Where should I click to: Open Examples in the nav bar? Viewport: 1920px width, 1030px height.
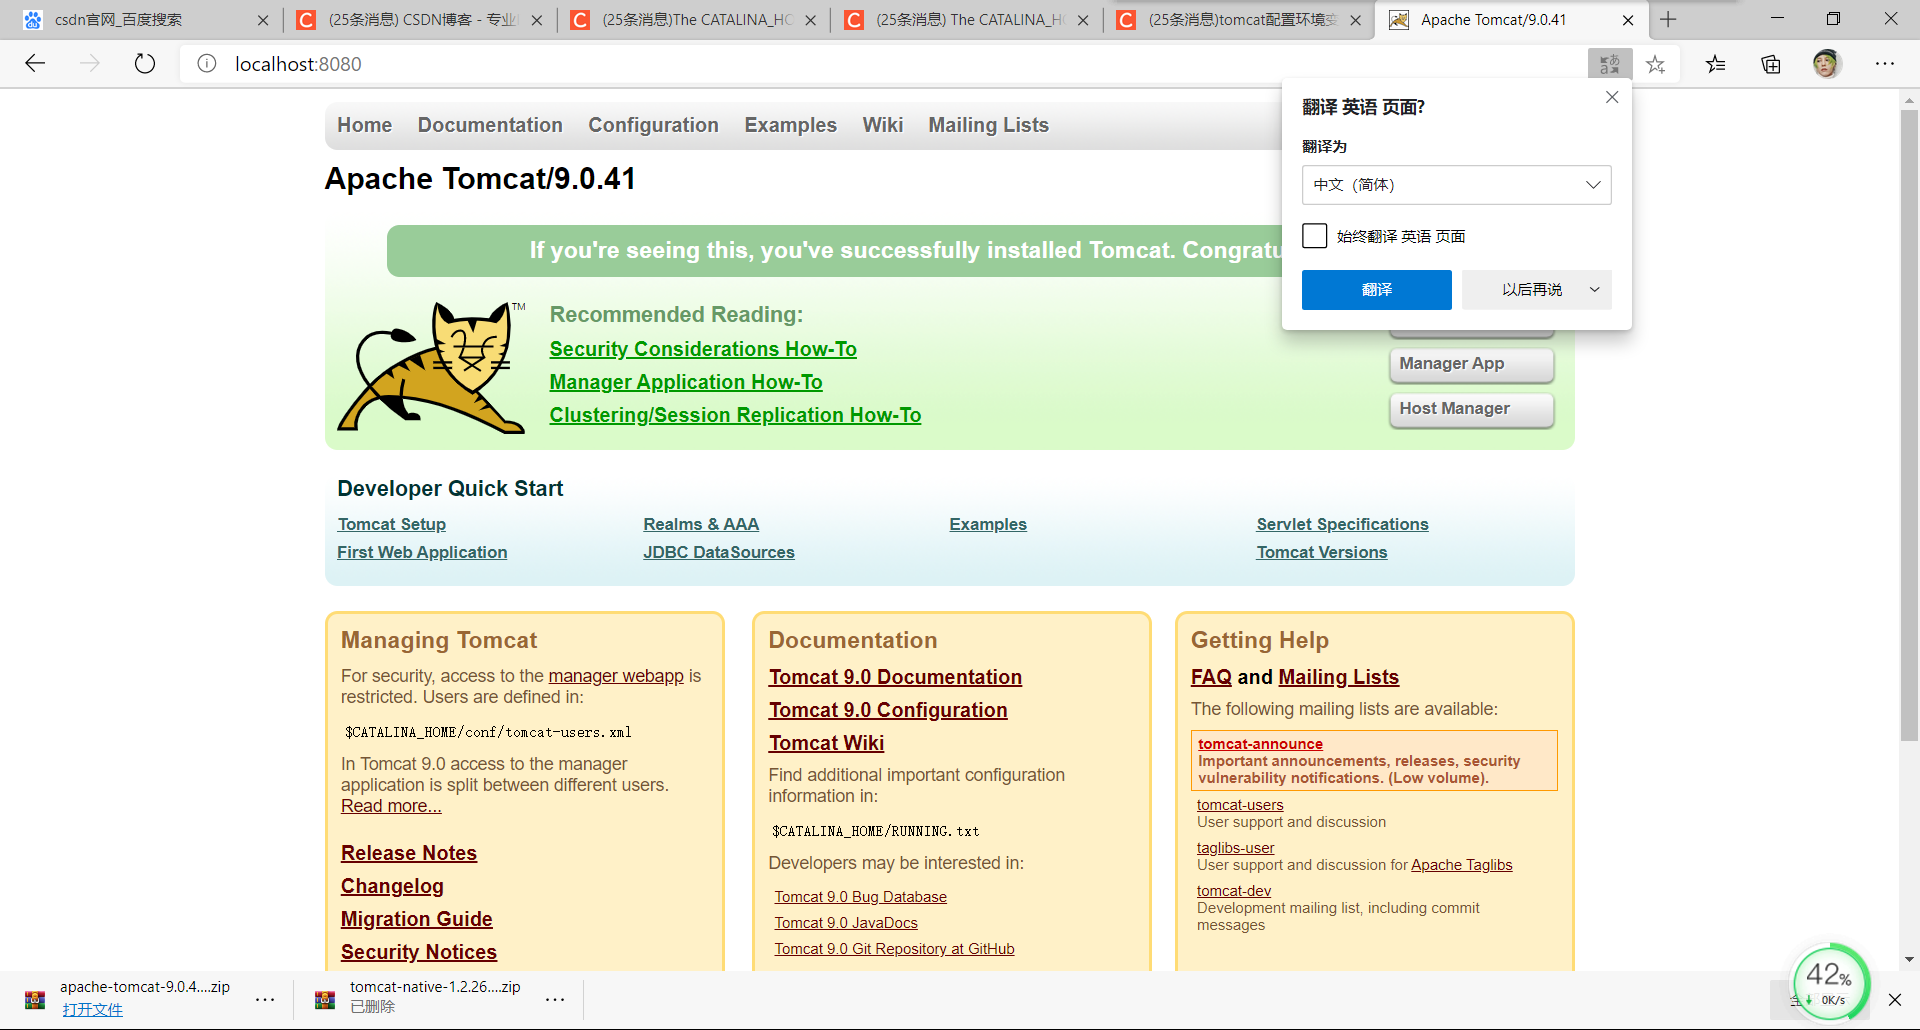coord(790,125)
